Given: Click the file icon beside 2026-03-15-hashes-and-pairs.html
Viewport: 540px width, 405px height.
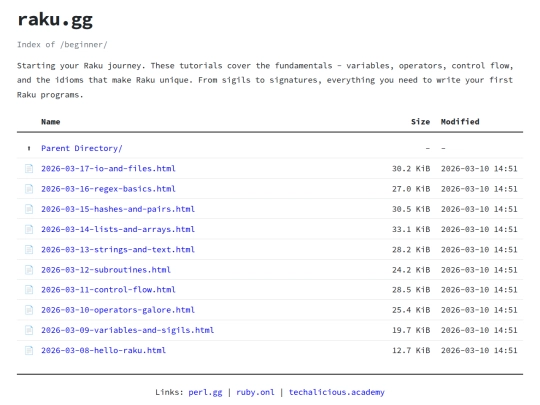Looking at the screenshot, I should (29, 209).
